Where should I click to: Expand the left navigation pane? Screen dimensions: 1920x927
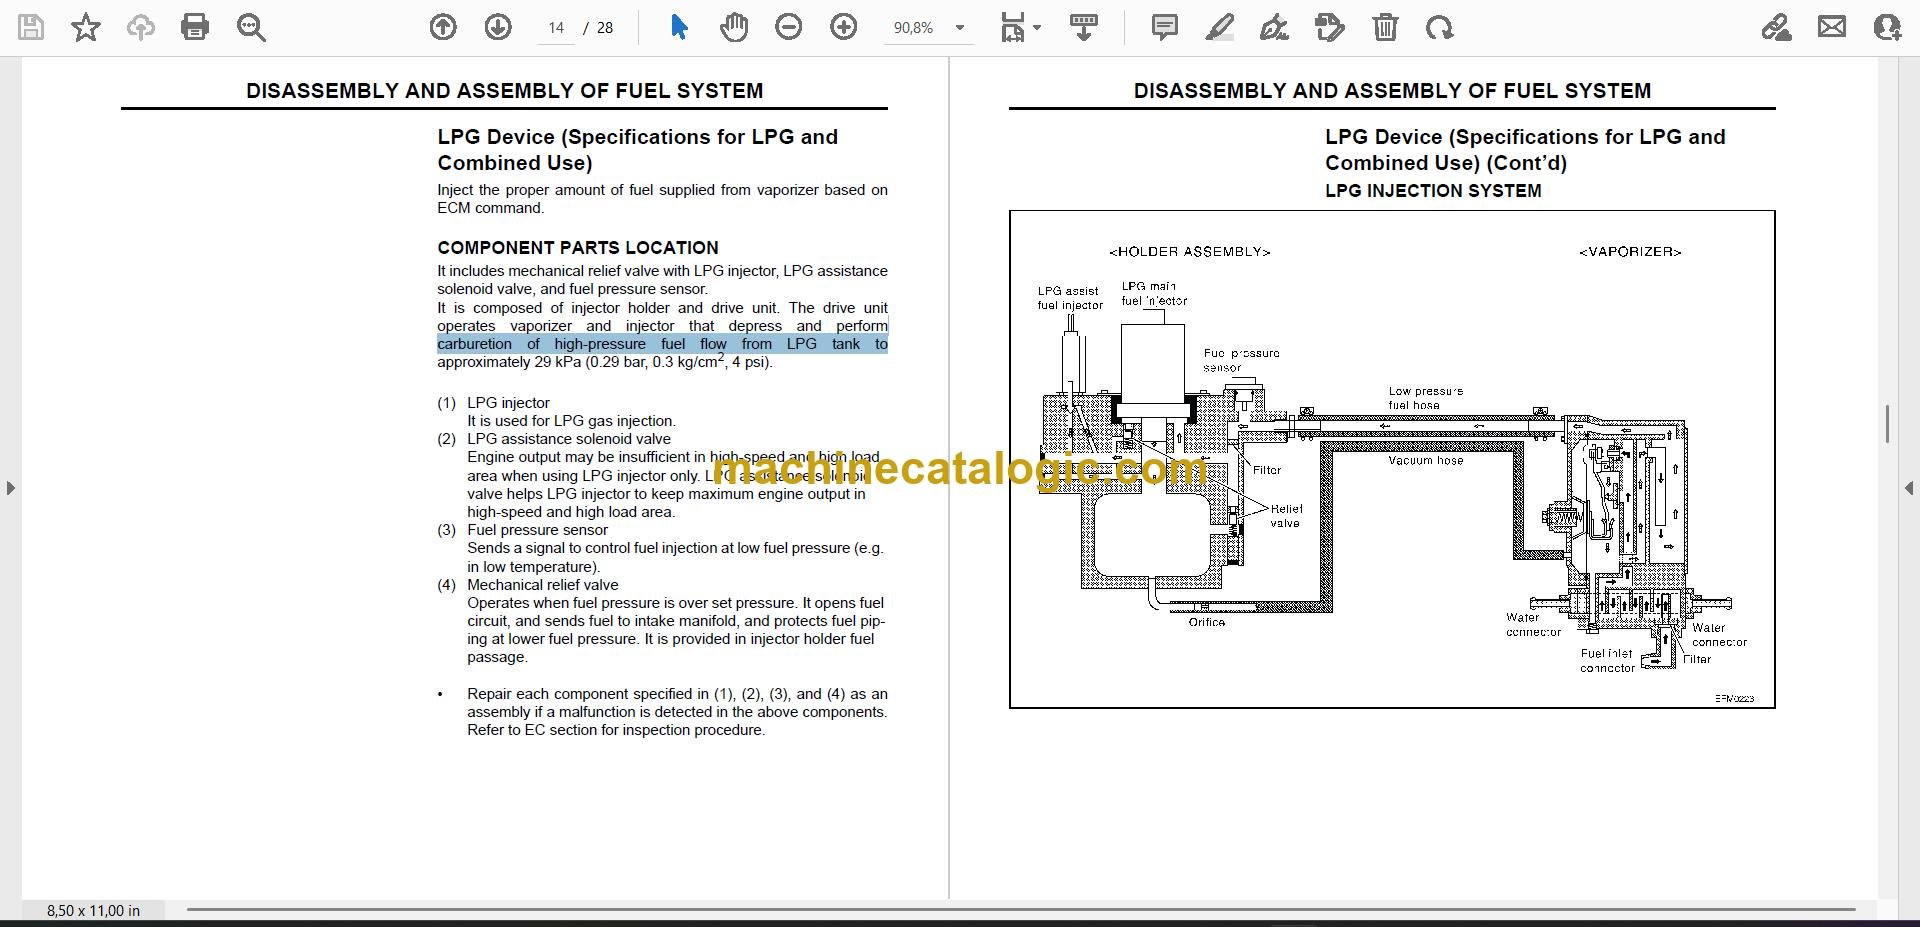(10, 488)
